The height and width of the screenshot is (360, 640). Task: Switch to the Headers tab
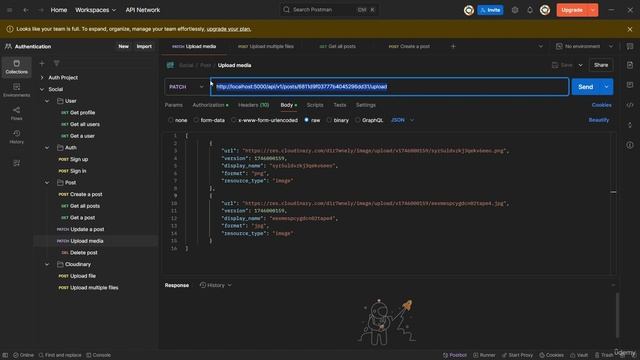point(253,105)
